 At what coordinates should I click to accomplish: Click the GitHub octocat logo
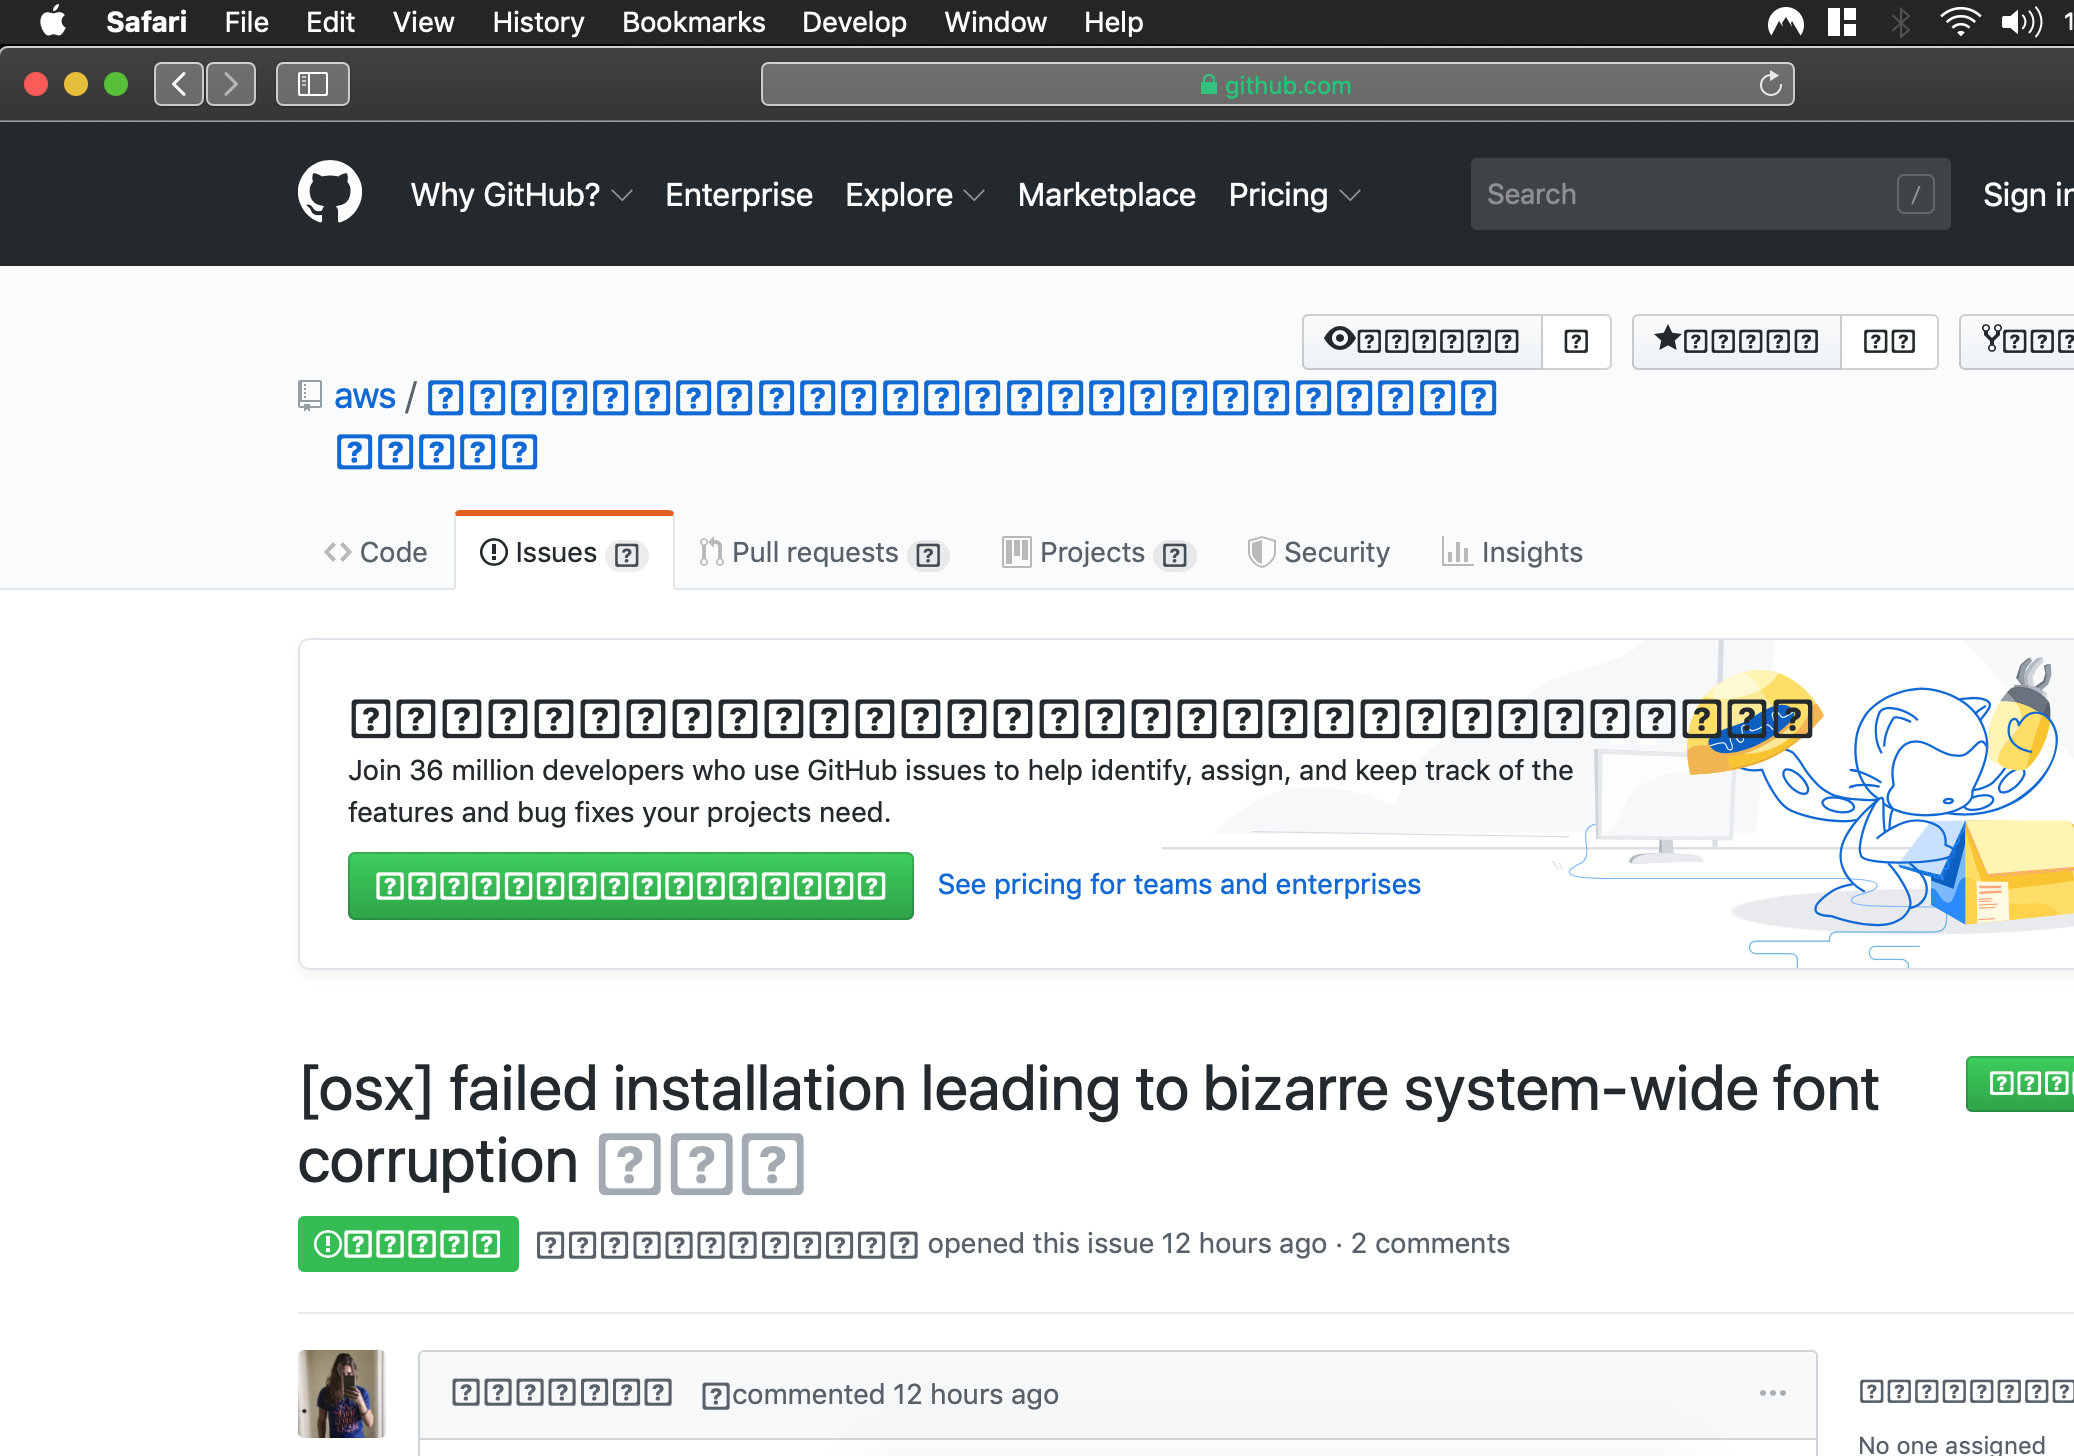pos(329,192)
